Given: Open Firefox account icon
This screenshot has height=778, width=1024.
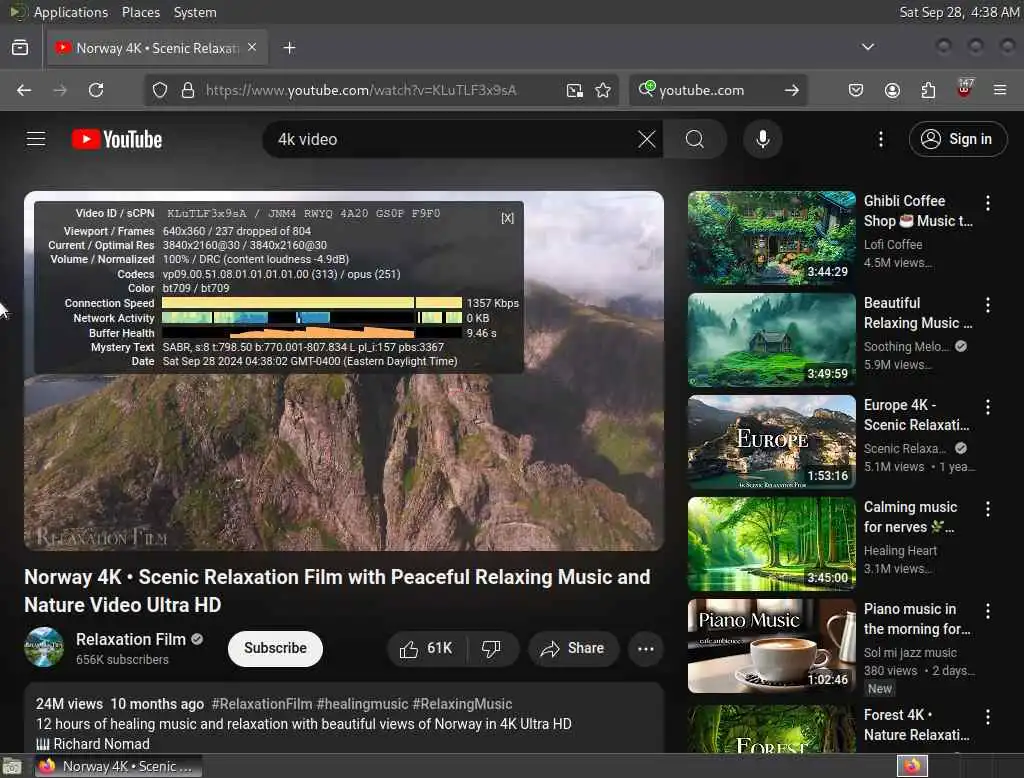Looking at the screenshot, I should coord(892,90).
